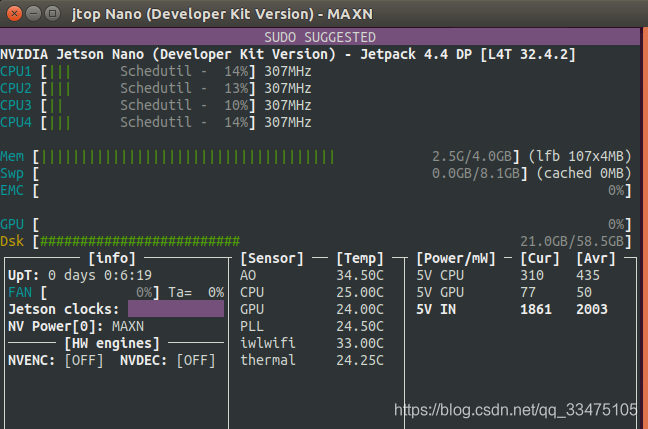Image resolution: width=648 pixels, height=429 pixels.
Task: Click the UpT uptime value
Action: point(100,276)
